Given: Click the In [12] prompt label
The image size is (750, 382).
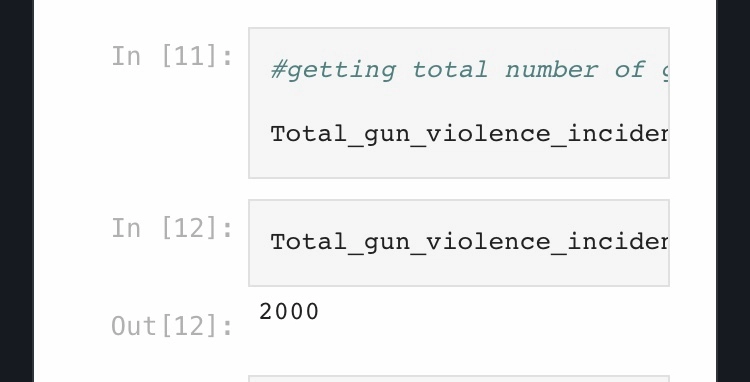Looking at the screenshot, I should point(172,228).
